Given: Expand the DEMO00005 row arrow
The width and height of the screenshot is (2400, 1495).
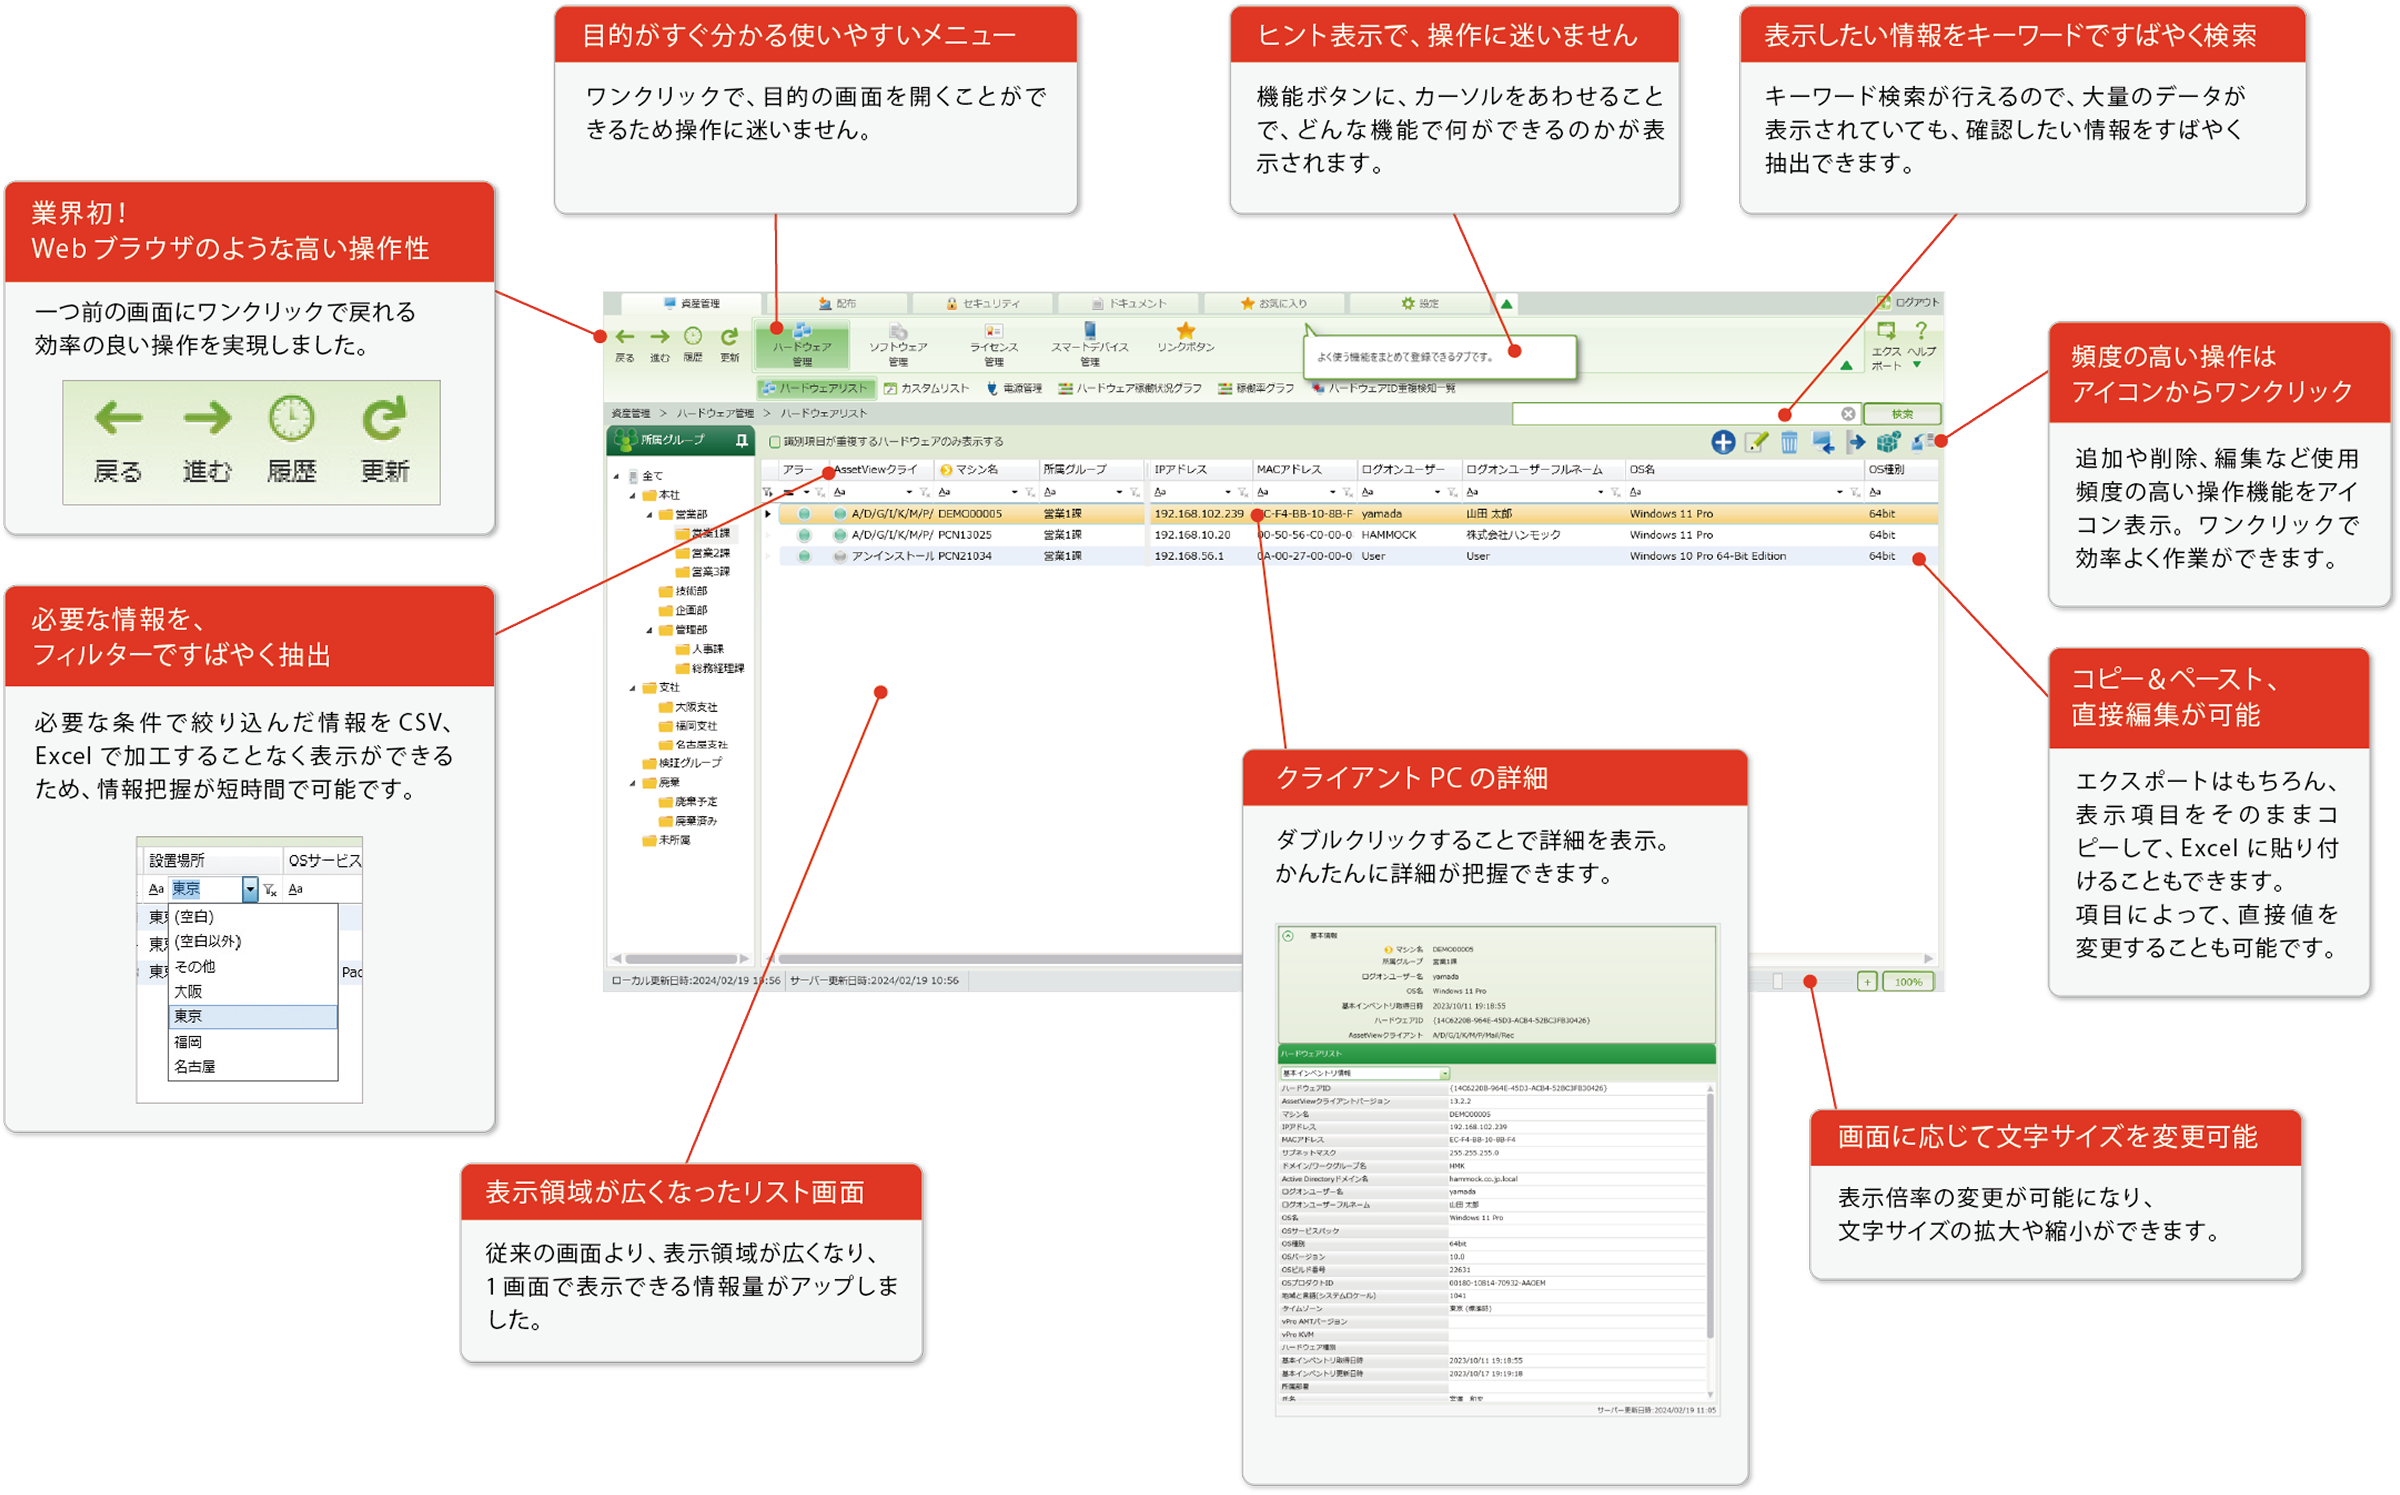Looking at the screenshot, I should click(768, 514).
